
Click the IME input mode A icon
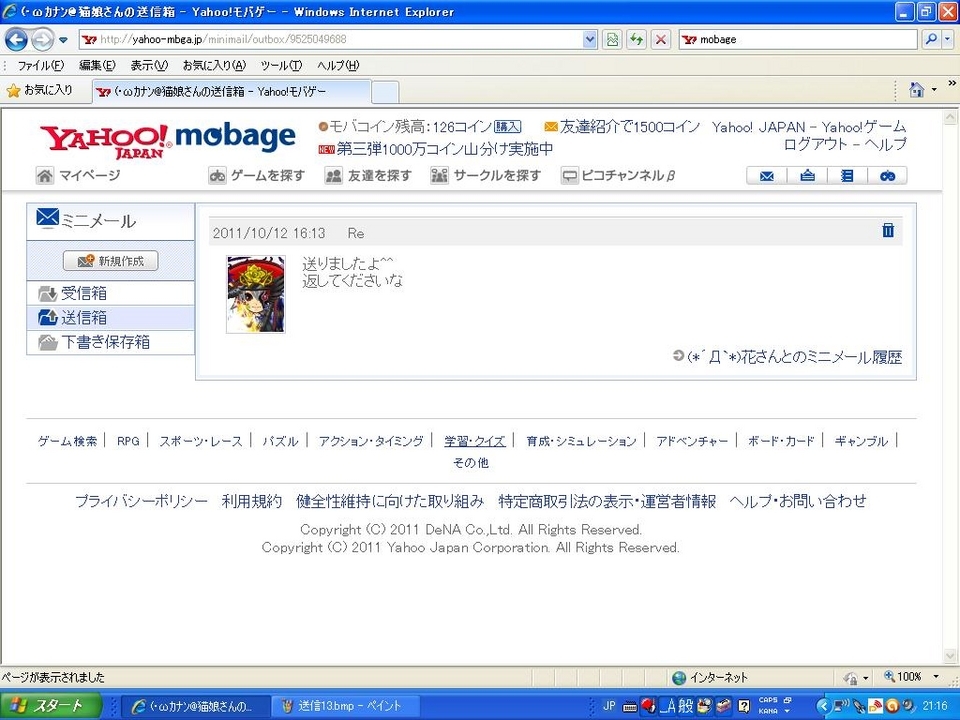(667, 706)
